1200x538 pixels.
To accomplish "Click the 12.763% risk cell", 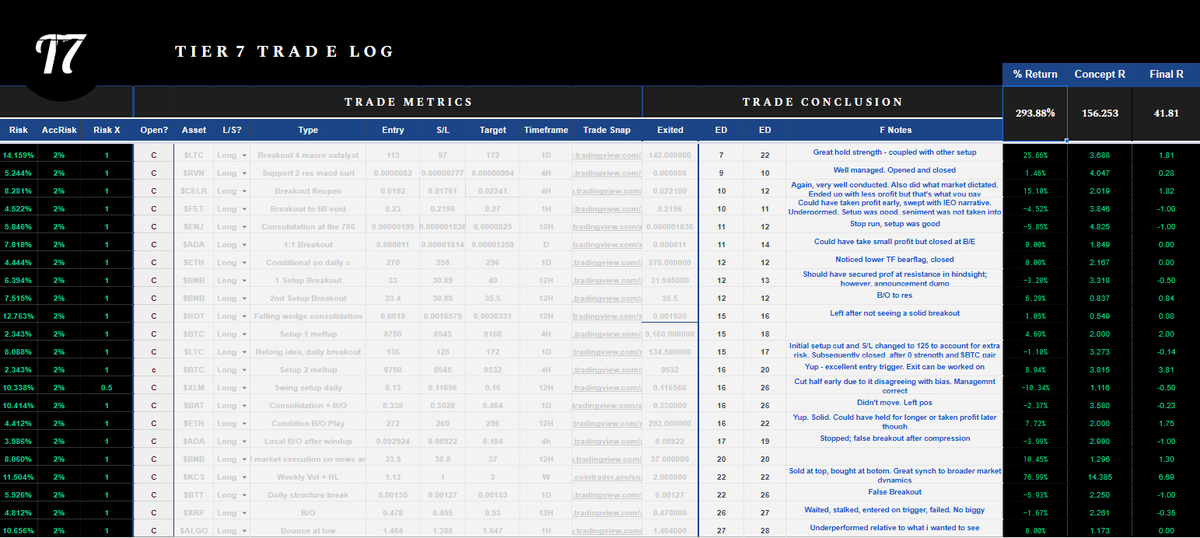I will pyautogui.click(x=19, y=316).
